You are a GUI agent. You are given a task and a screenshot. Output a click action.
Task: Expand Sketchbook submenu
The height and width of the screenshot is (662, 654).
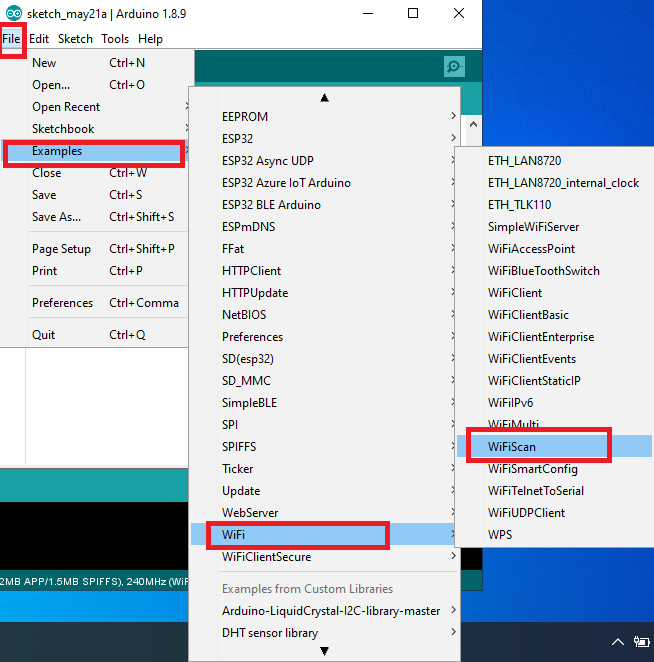pos(95,129)
